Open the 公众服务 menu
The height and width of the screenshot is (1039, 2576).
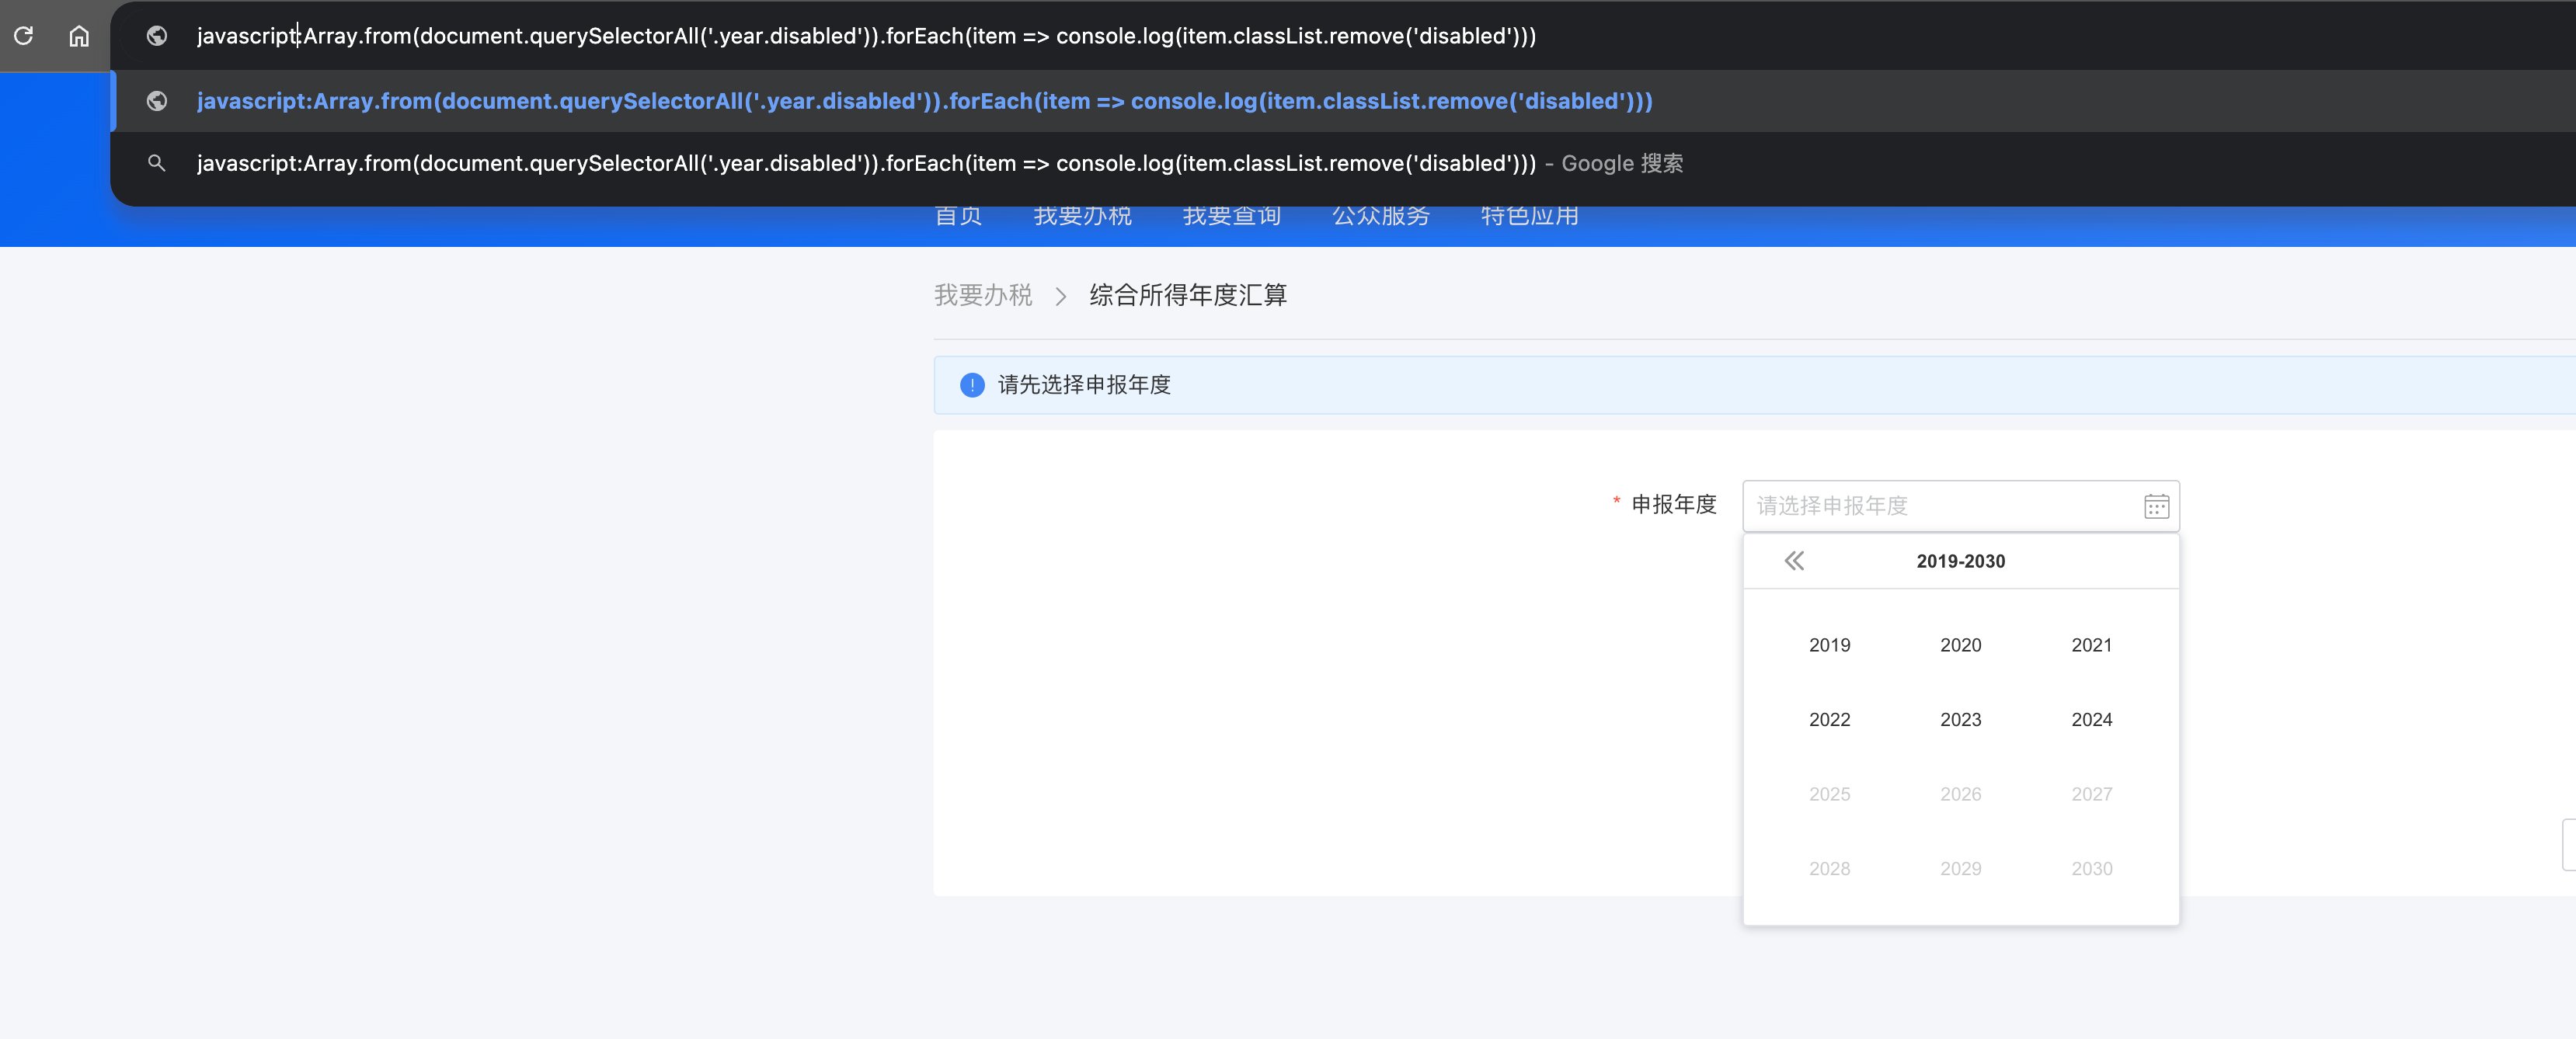pyautogui.click(x=1381, y=216)
